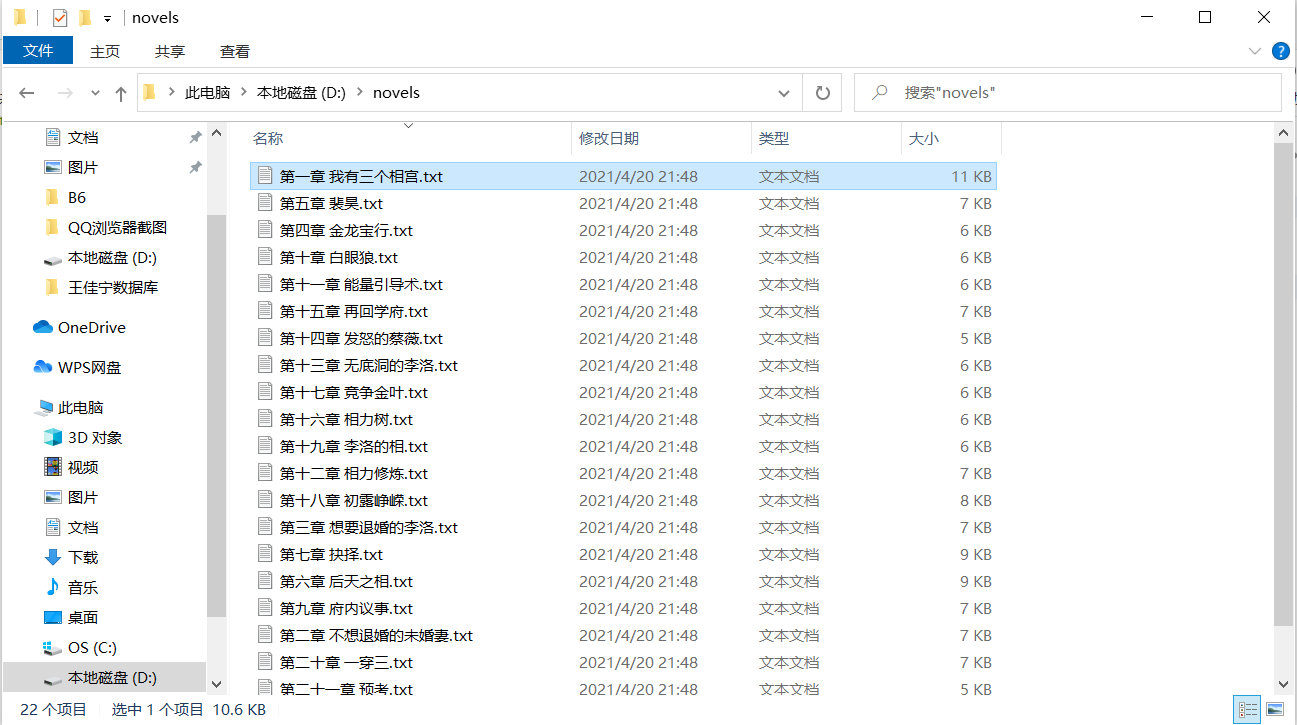Click the new folder icon in title bar

click(x=85, y=18)
